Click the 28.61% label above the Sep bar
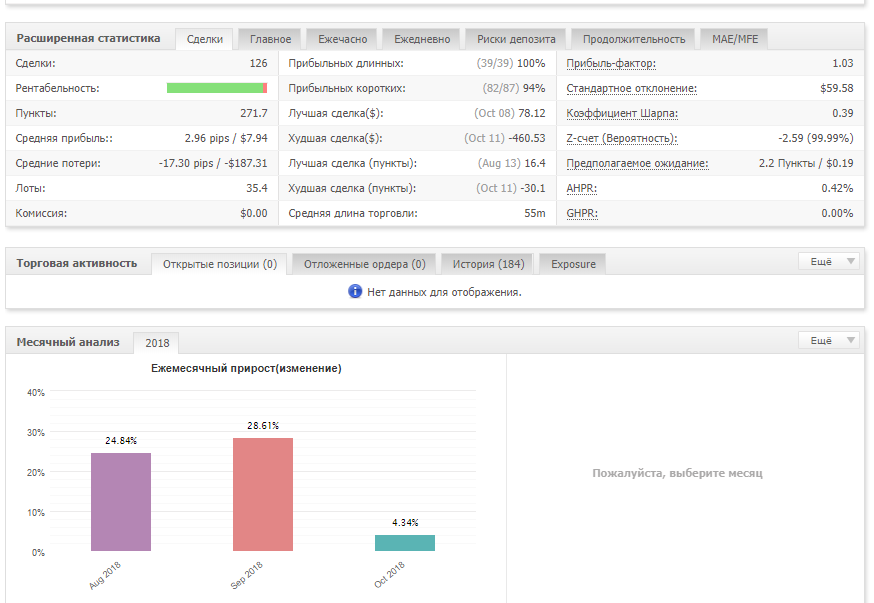This screenshot has width=874, height=603. [263, 426]
